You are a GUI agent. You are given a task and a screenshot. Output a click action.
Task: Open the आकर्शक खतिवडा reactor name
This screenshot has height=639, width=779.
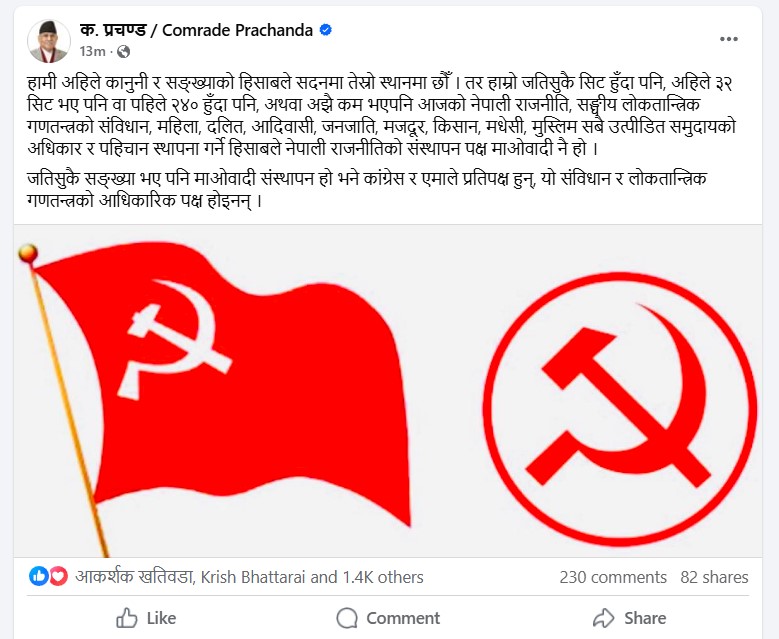coord(135,577)
